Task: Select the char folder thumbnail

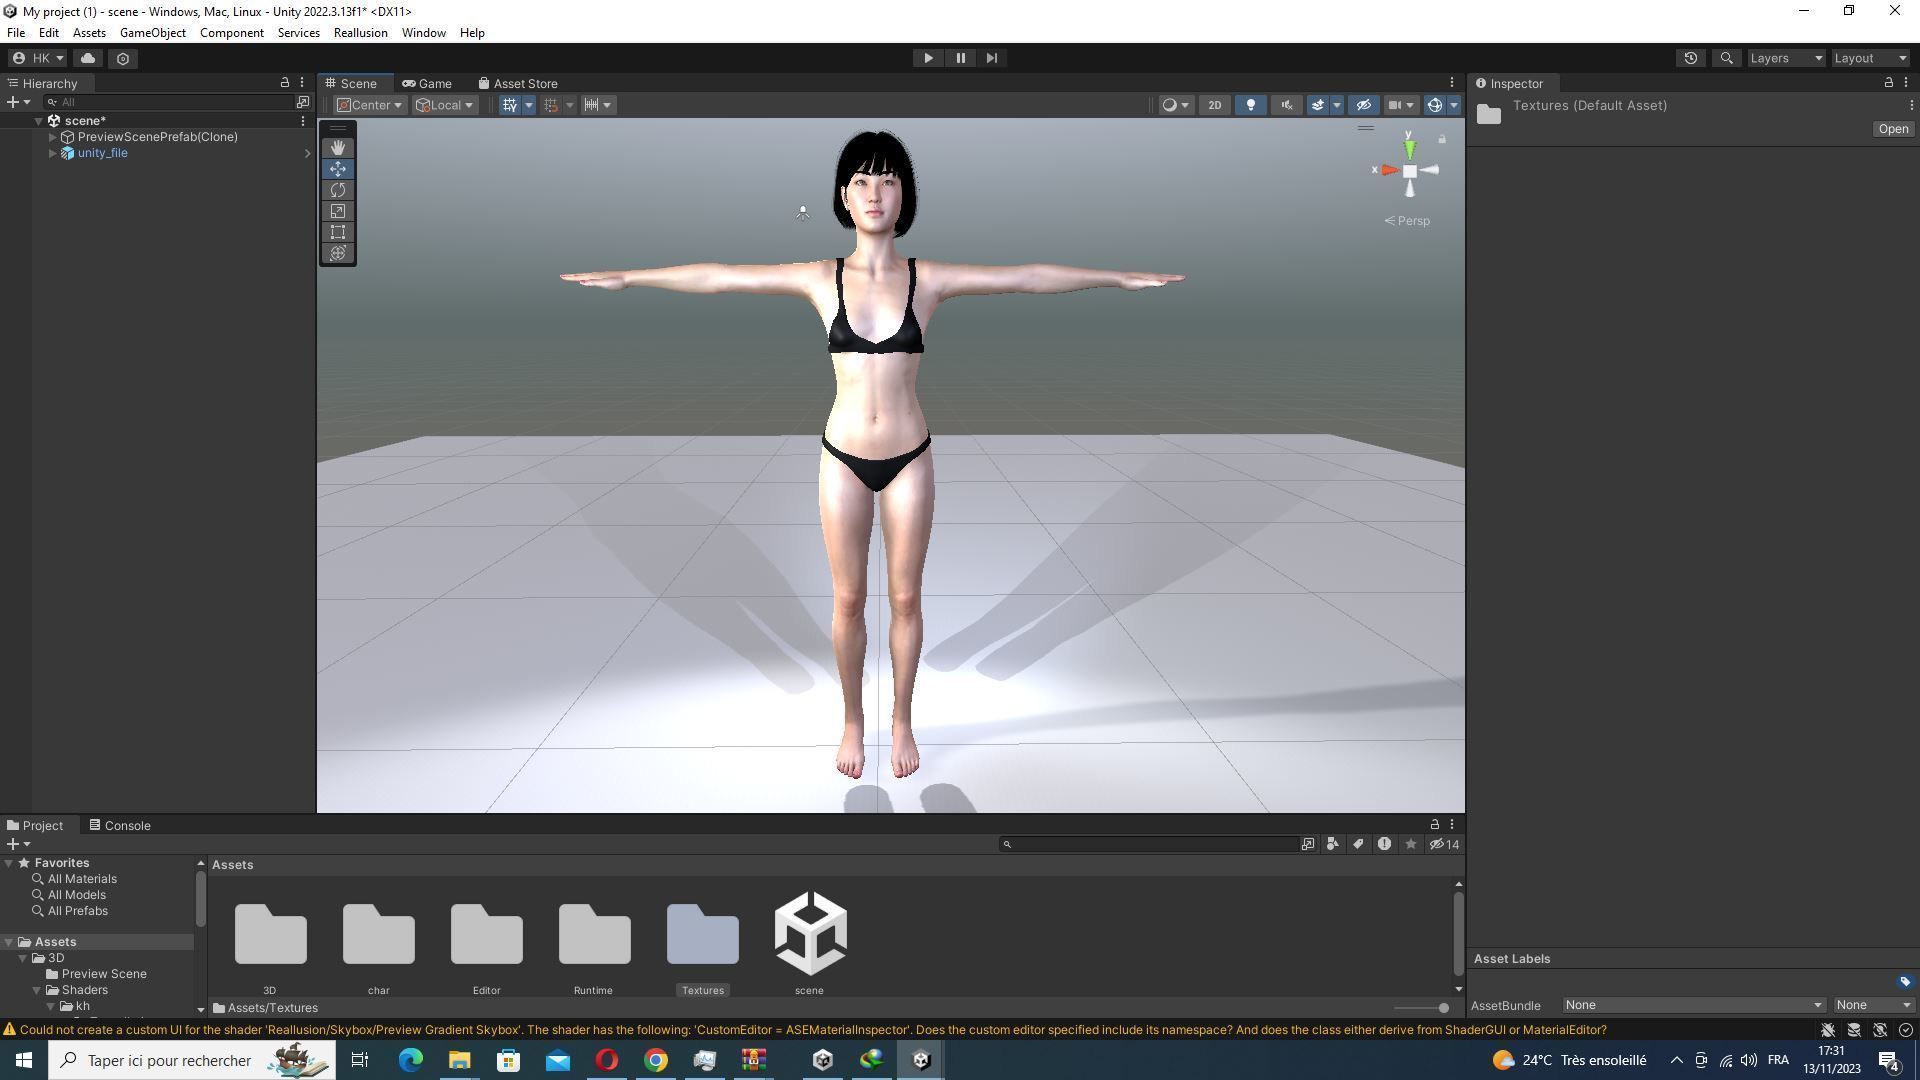Action: click(378, 935)
